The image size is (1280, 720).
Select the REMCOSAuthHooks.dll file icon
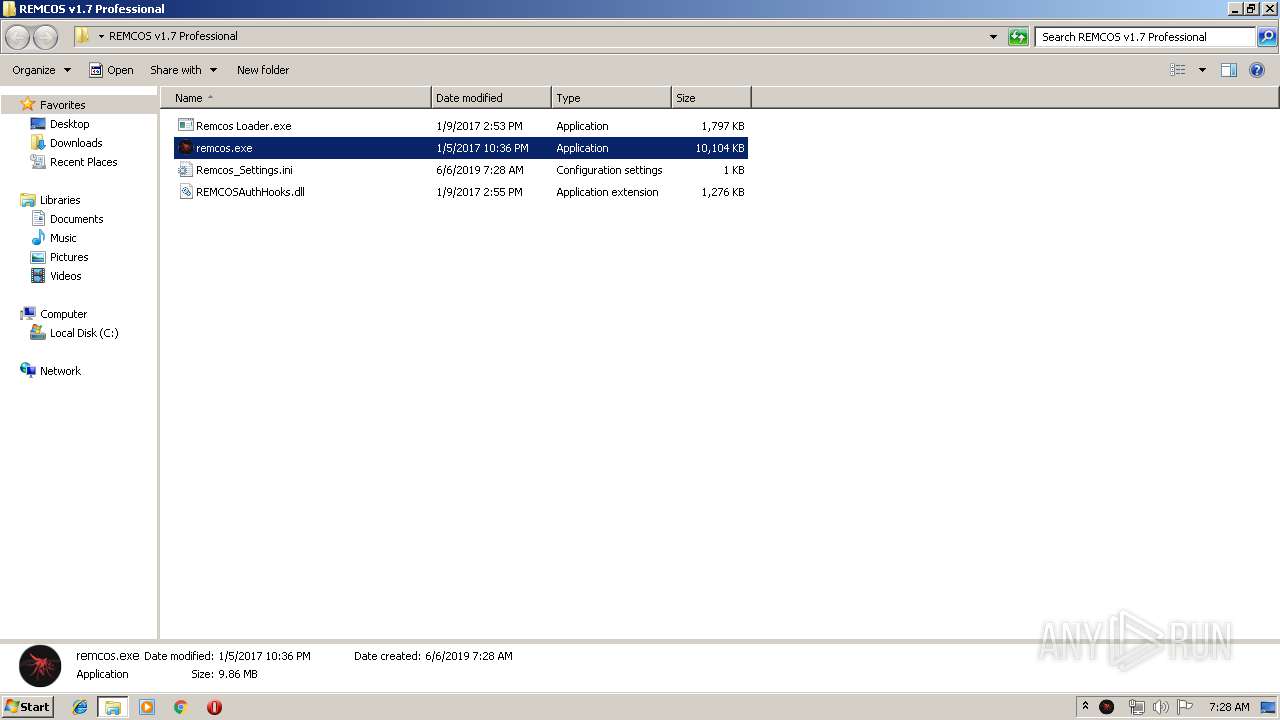point(185,192)
